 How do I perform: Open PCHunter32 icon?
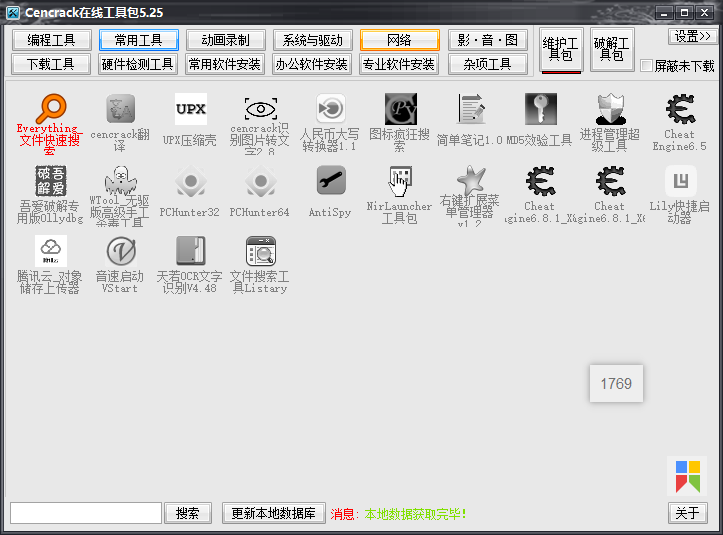191,181
